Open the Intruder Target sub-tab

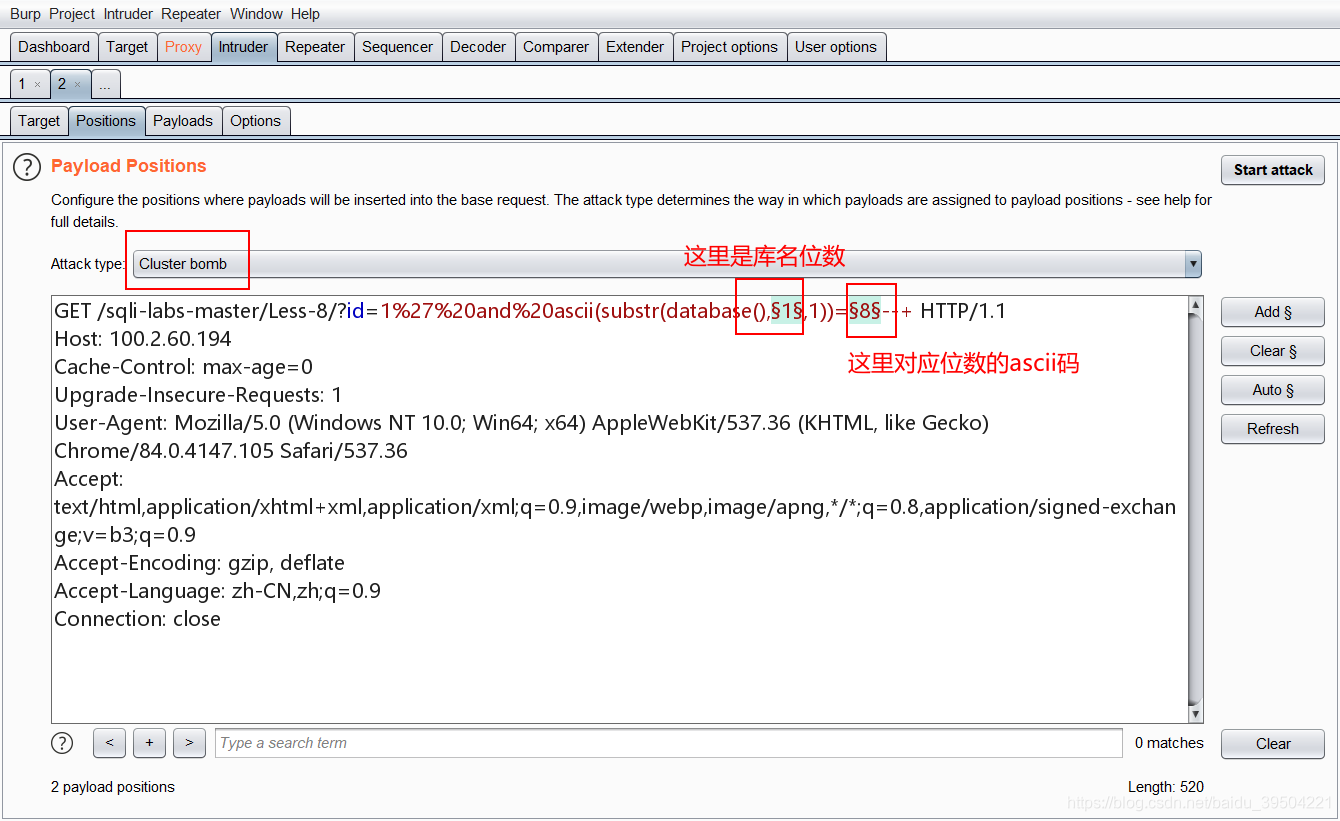(39, 121)
